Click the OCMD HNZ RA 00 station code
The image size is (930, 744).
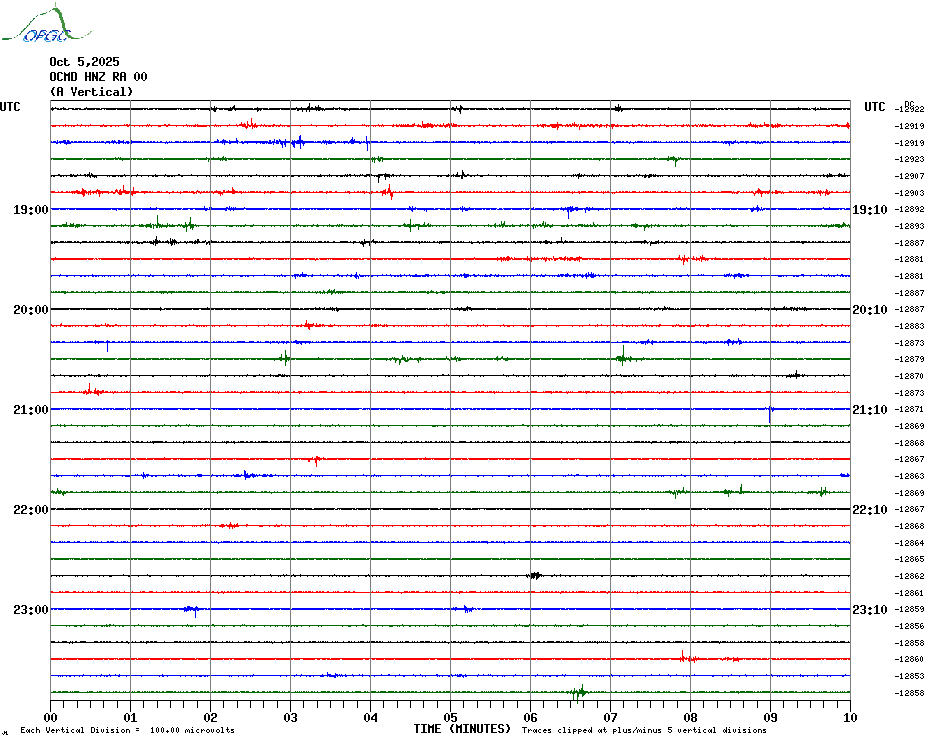click(98, 77)
